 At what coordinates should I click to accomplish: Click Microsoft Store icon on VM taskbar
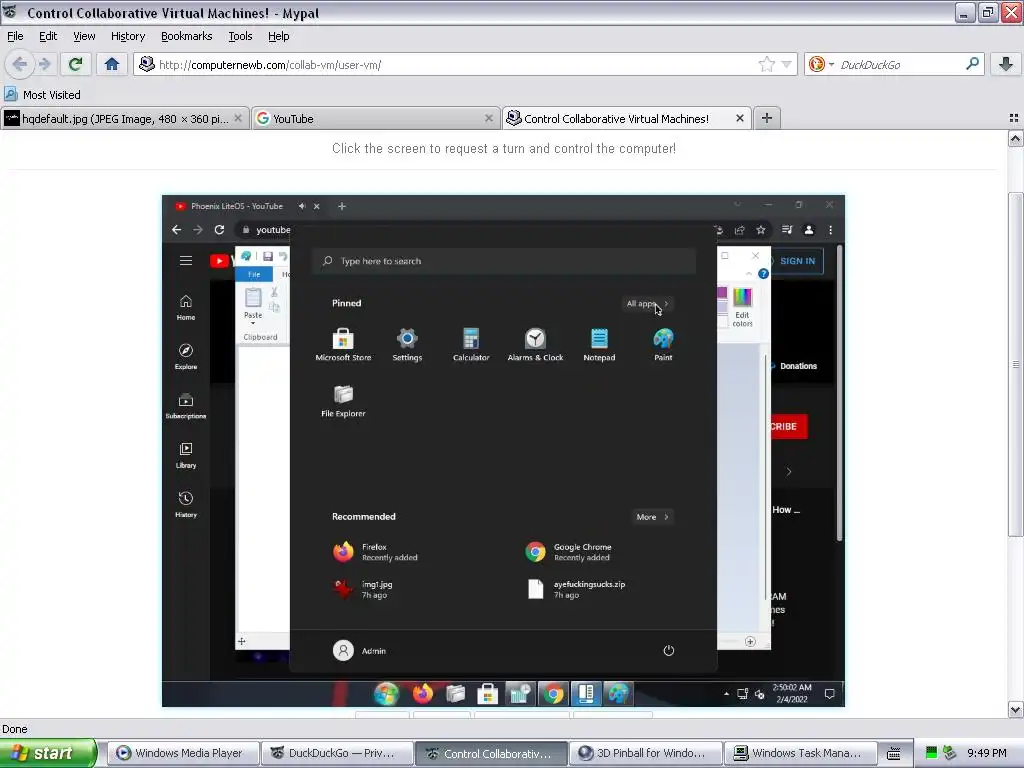click(487, 694)
